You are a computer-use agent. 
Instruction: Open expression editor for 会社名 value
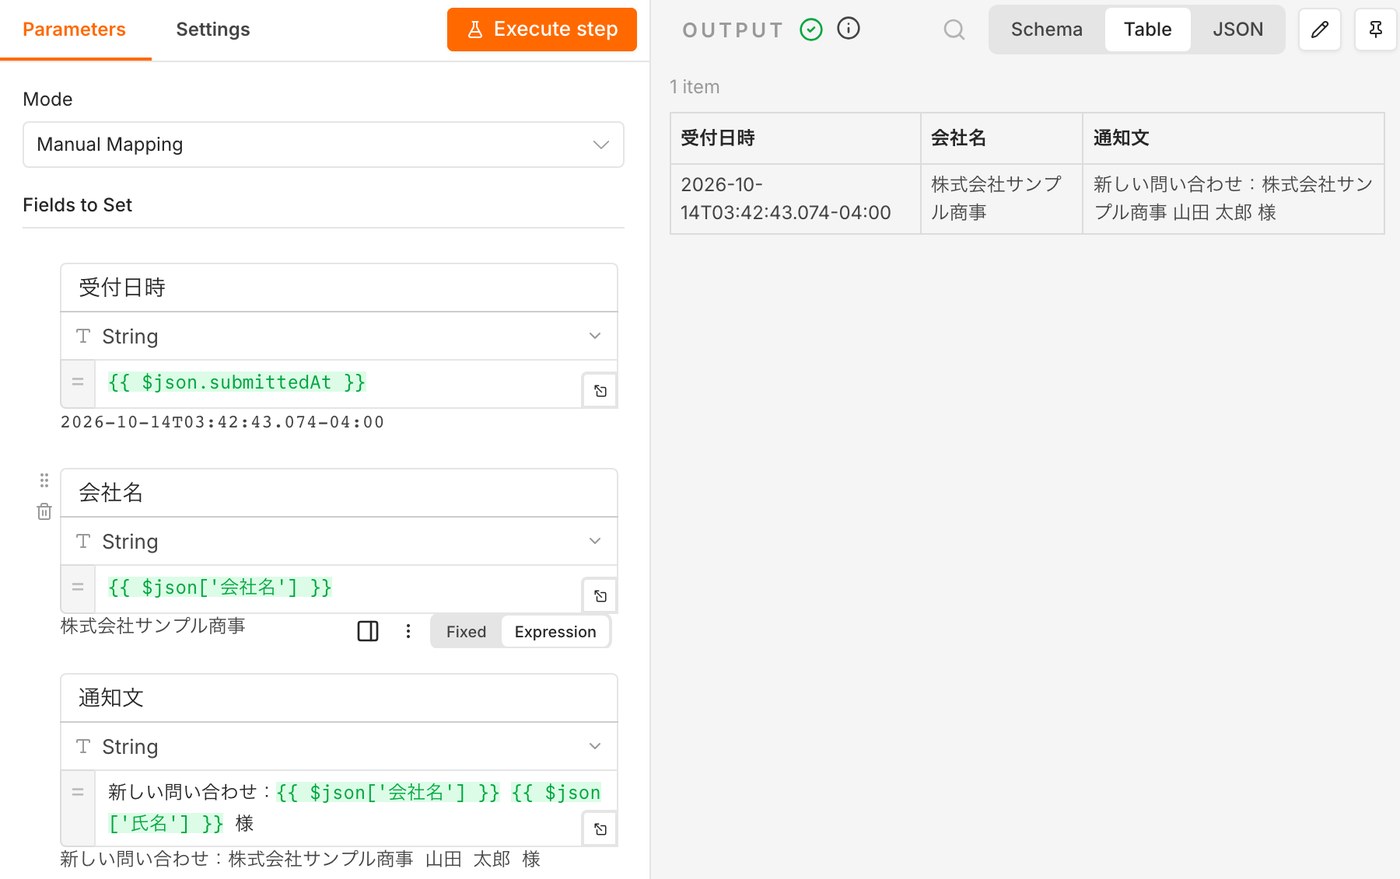[600, 596]
